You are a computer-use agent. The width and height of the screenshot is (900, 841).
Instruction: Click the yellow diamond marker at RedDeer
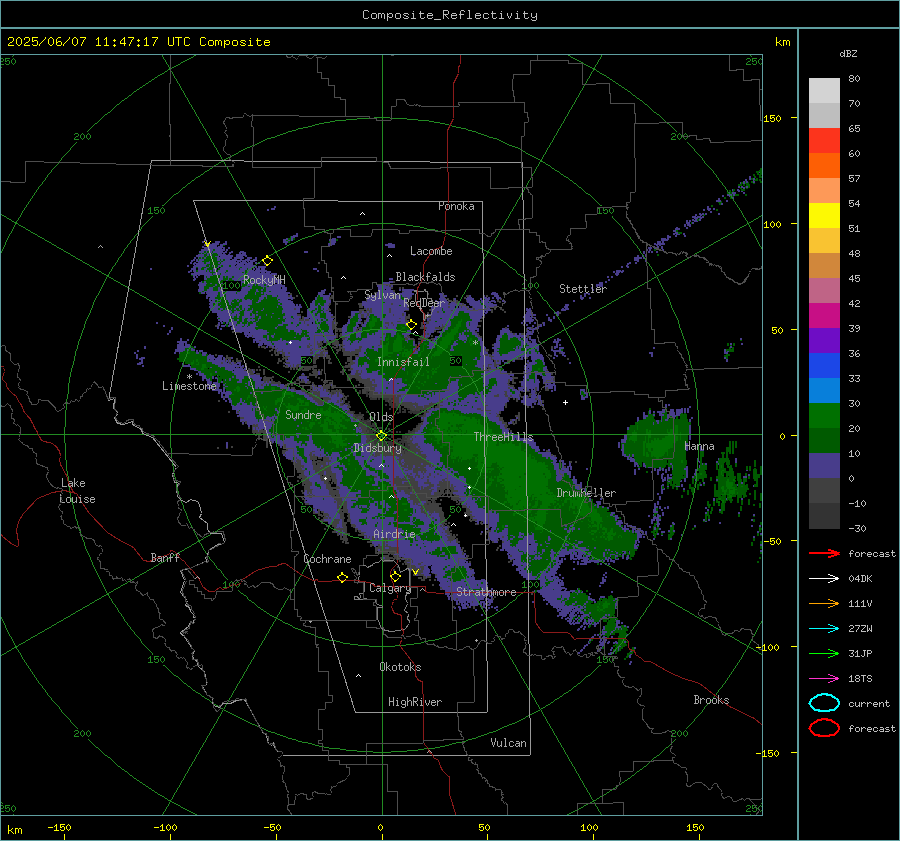click(412, 325)
